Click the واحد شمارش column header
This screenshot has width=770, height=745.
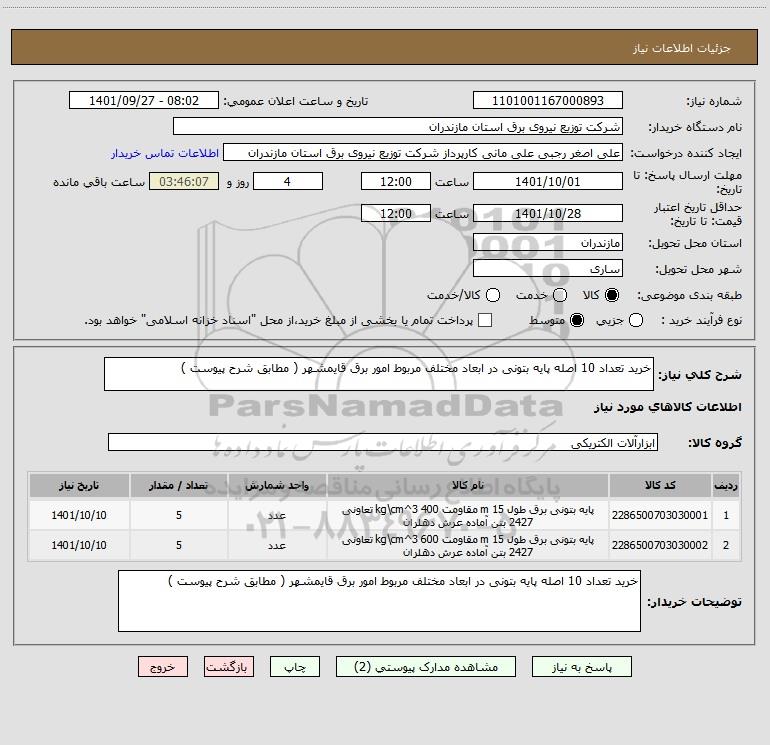tap(277, 486)
